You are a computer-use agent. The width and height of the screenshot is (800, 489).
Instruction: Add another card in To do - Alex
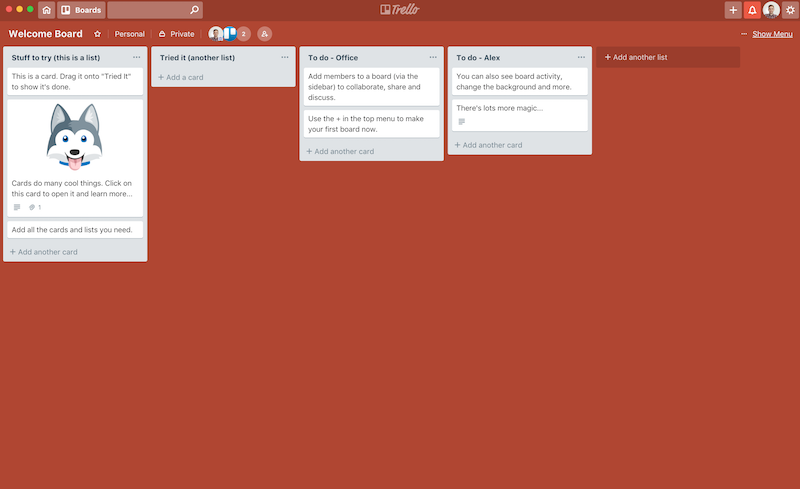pyautogui.click(x=489, y=145)
